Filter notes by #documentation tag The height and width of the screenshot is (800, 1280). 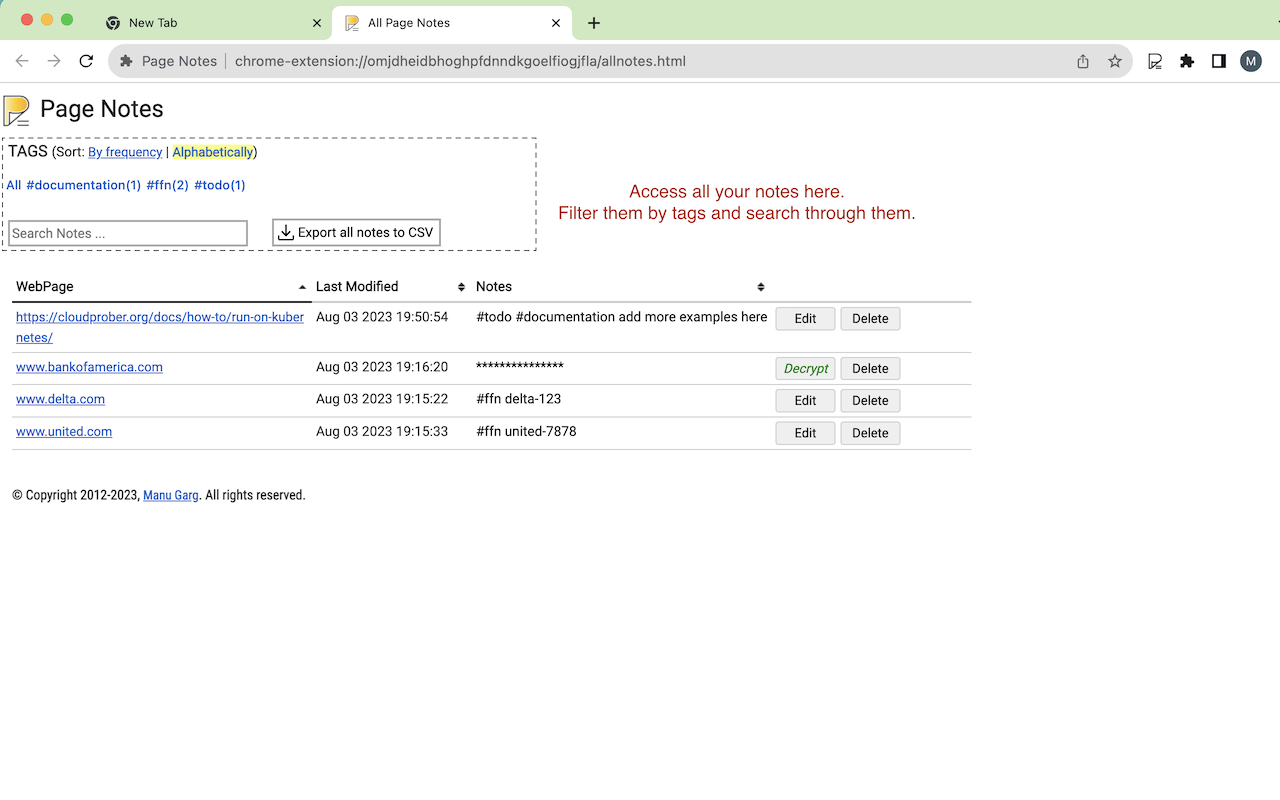click(x=83, y=185)
